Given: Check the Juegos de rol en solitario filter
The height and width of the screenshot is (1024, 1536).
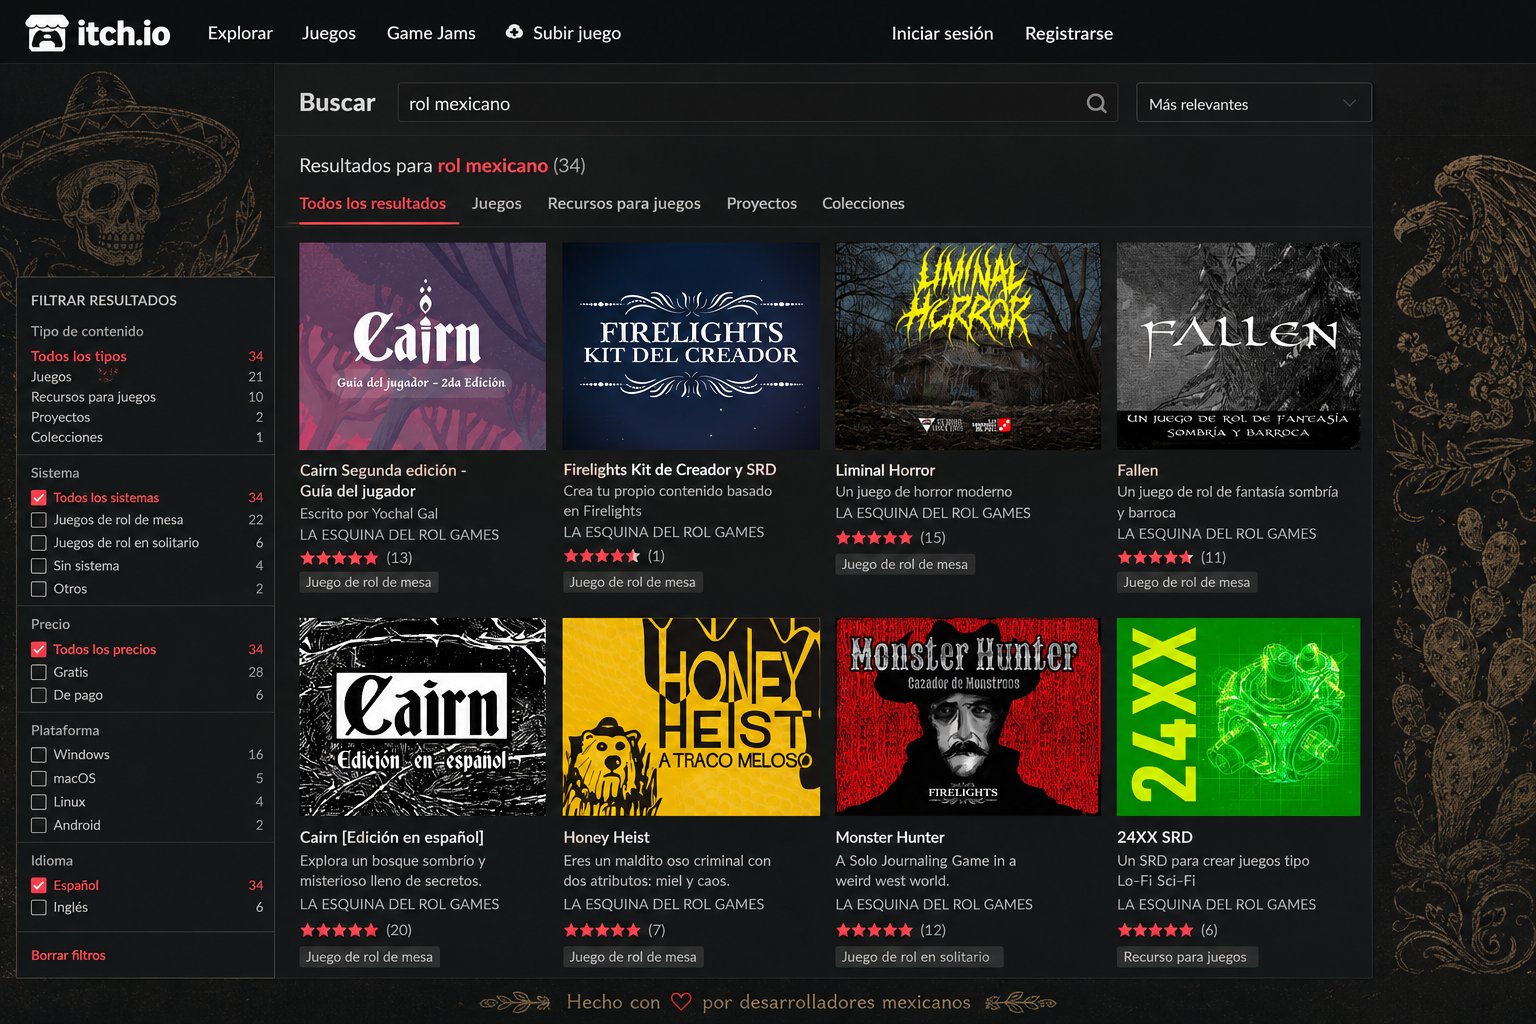Looking at the screenshot, I should pyautogui.click(x=39, y=543).
